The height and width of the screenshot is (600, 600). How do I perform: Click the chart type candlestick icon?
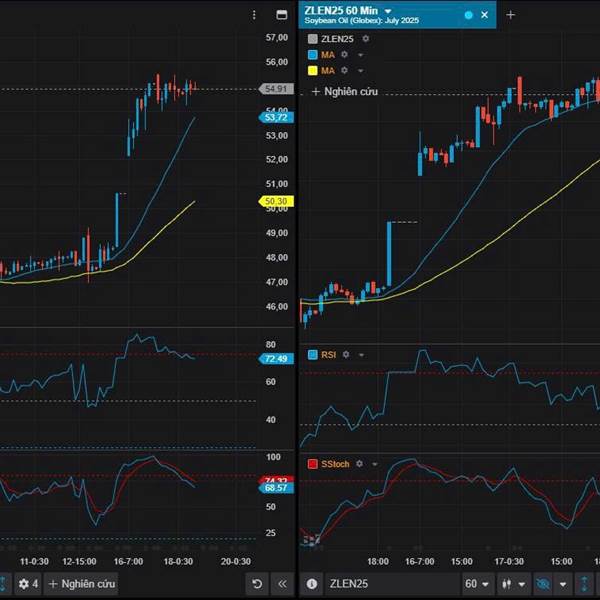pyautogui.click(x=507, y=584)
